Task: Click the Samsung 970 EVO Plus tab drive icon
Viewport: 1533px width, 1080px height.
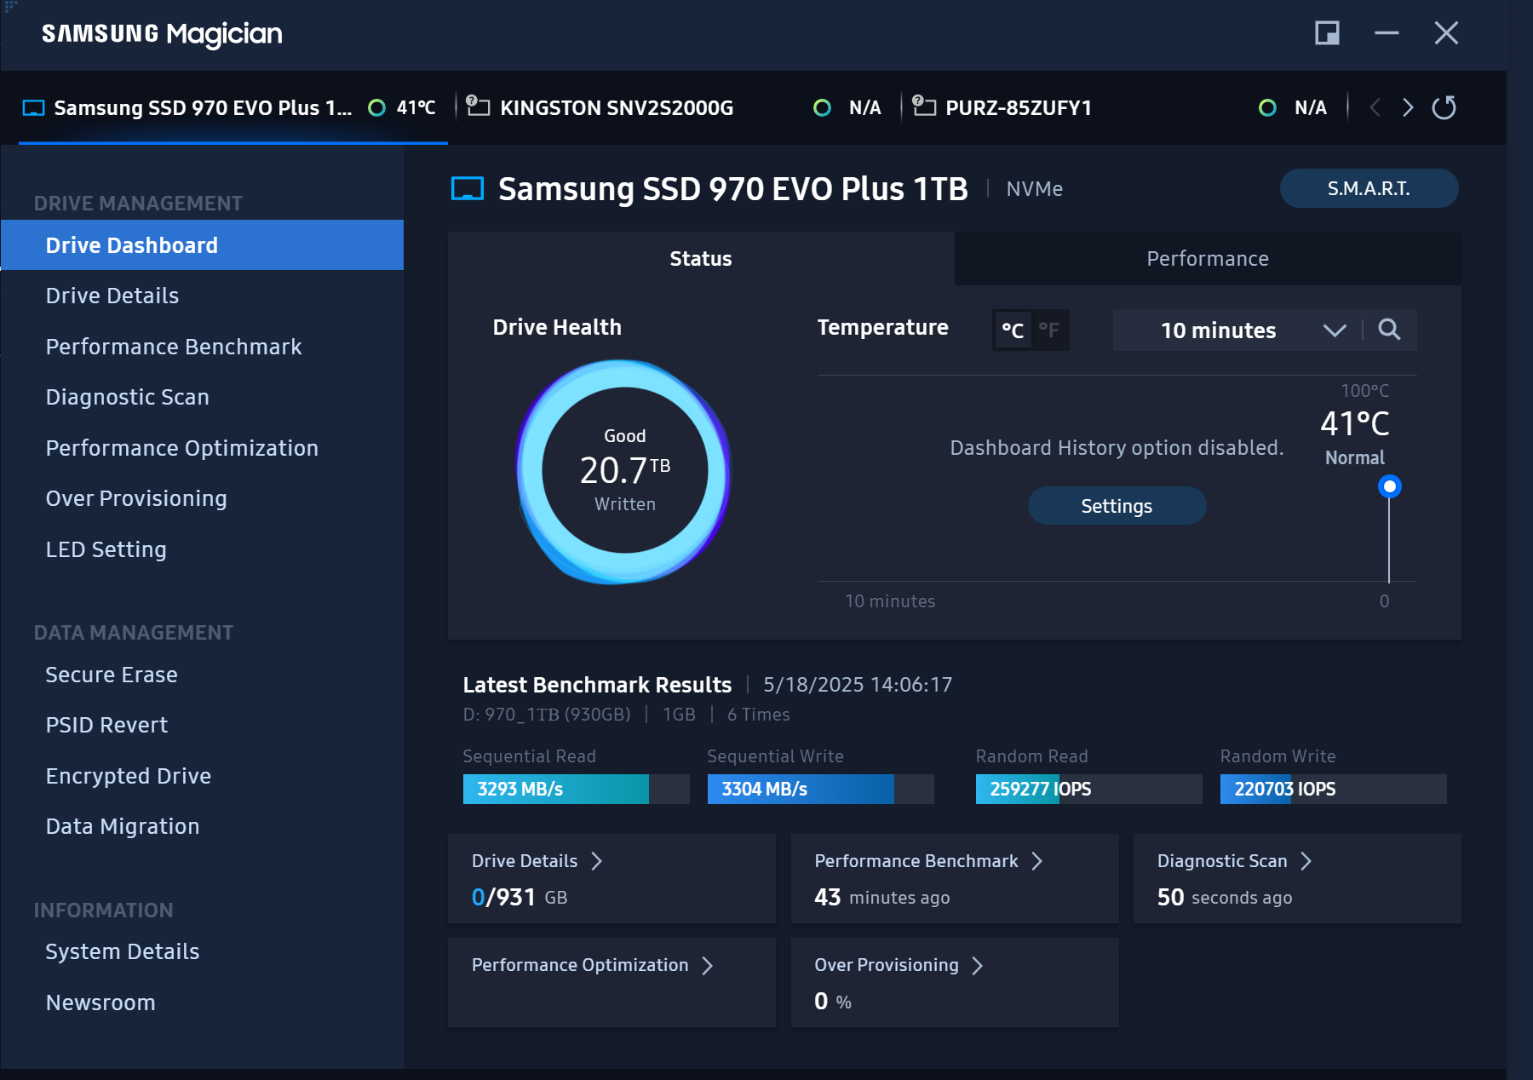Action: pyautogui.click(x=34, y=108)
